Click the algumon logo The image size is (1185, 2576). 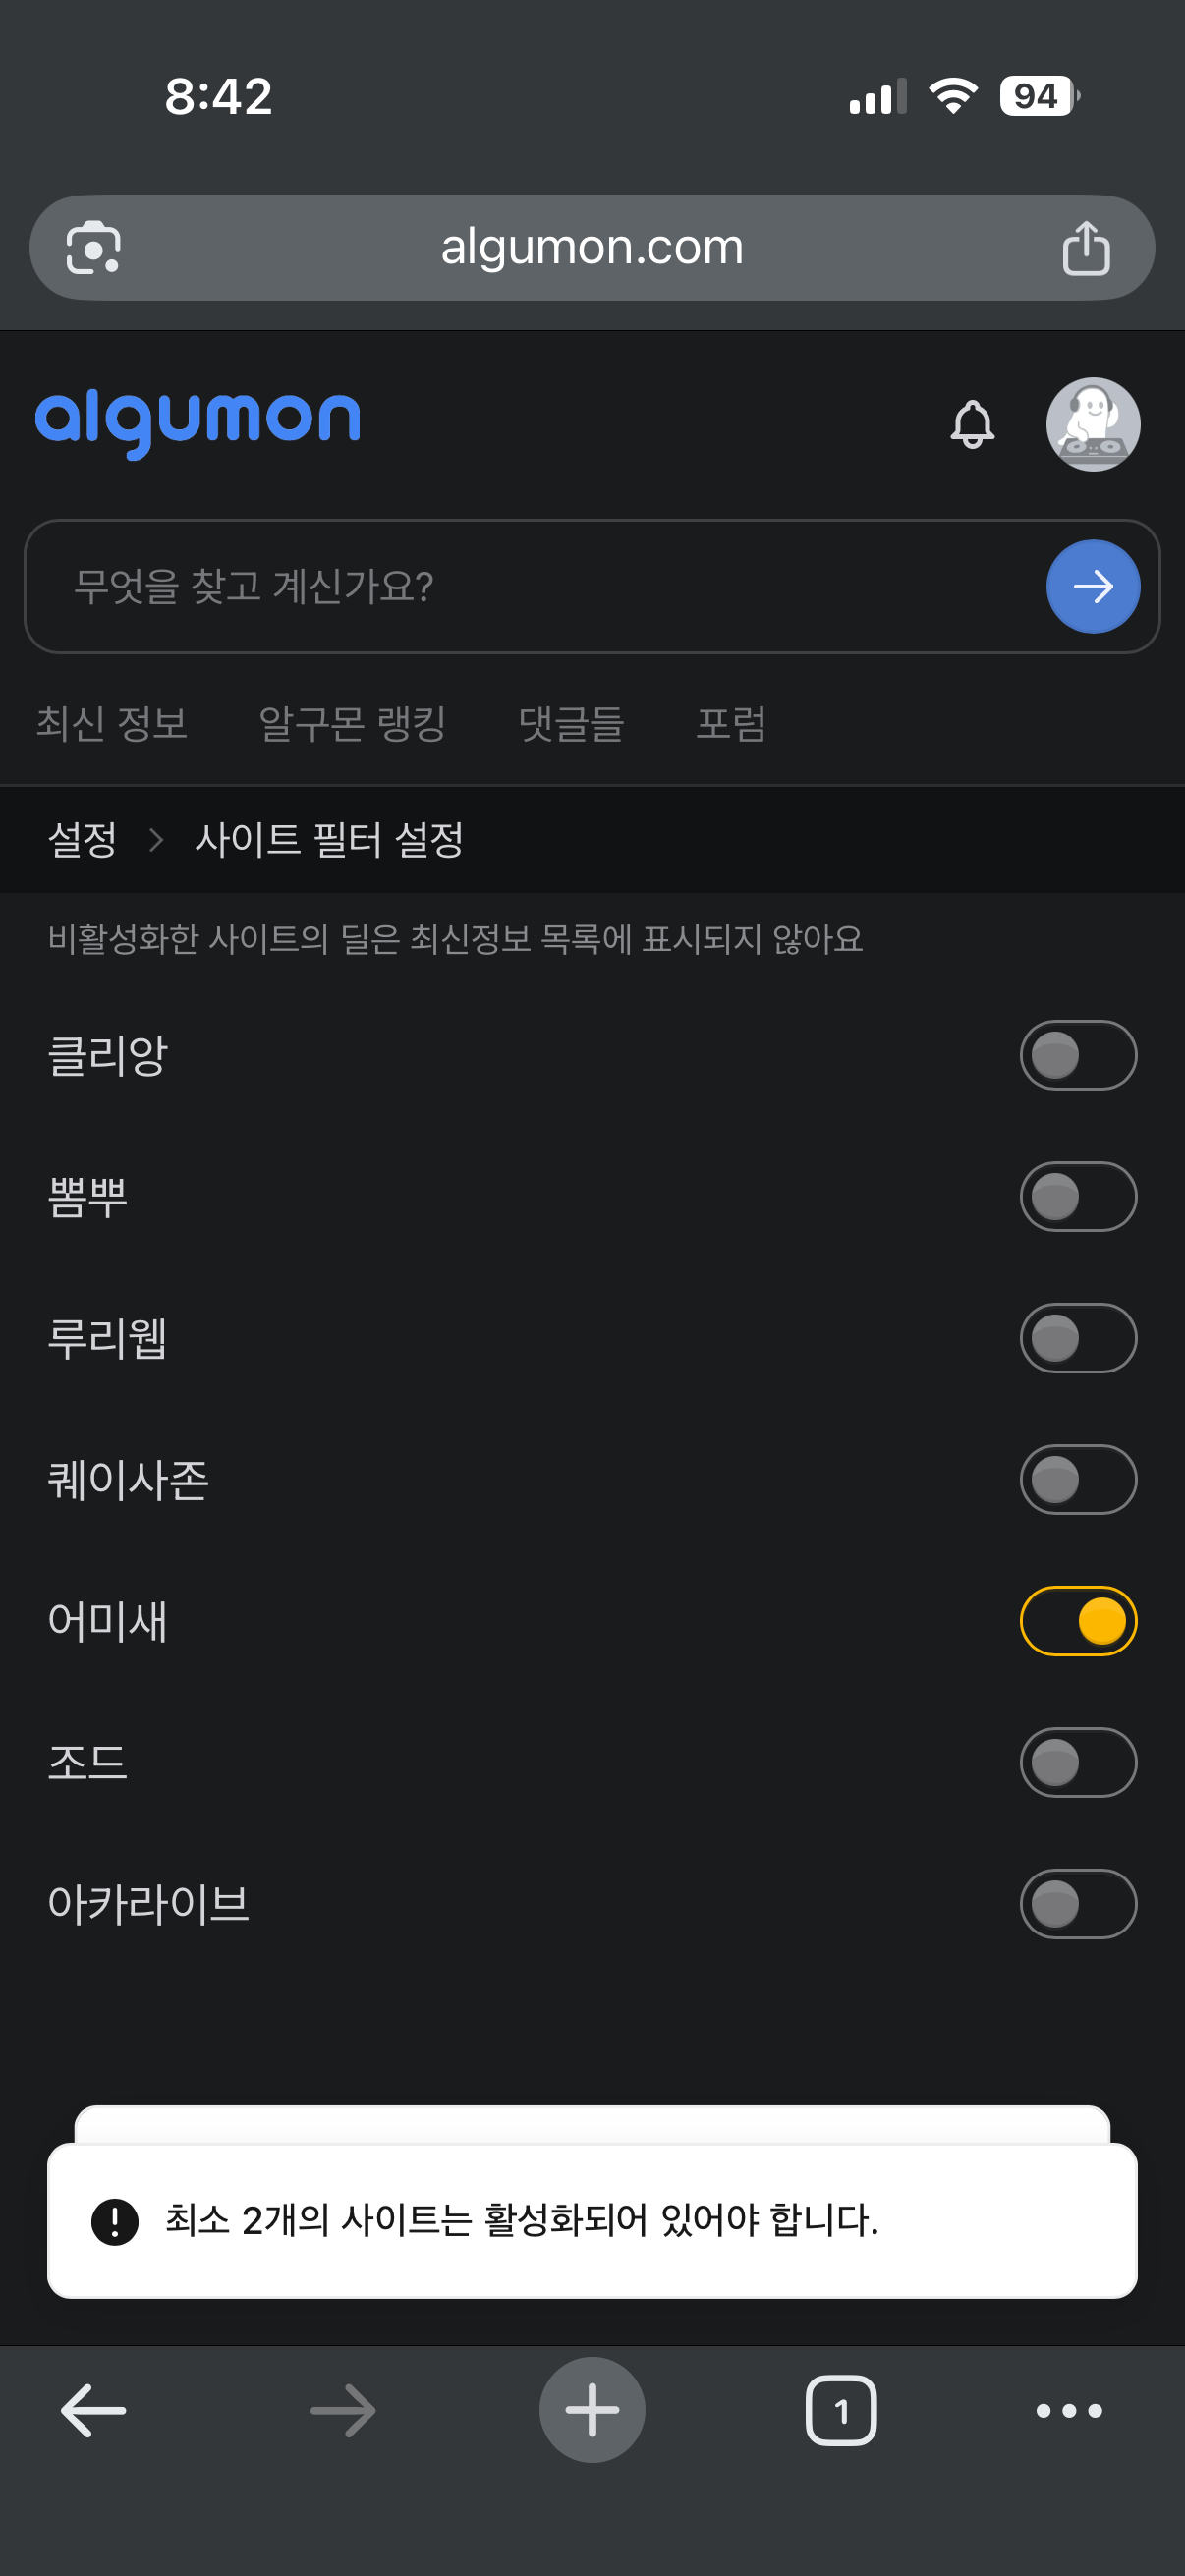tap(198, 422)
